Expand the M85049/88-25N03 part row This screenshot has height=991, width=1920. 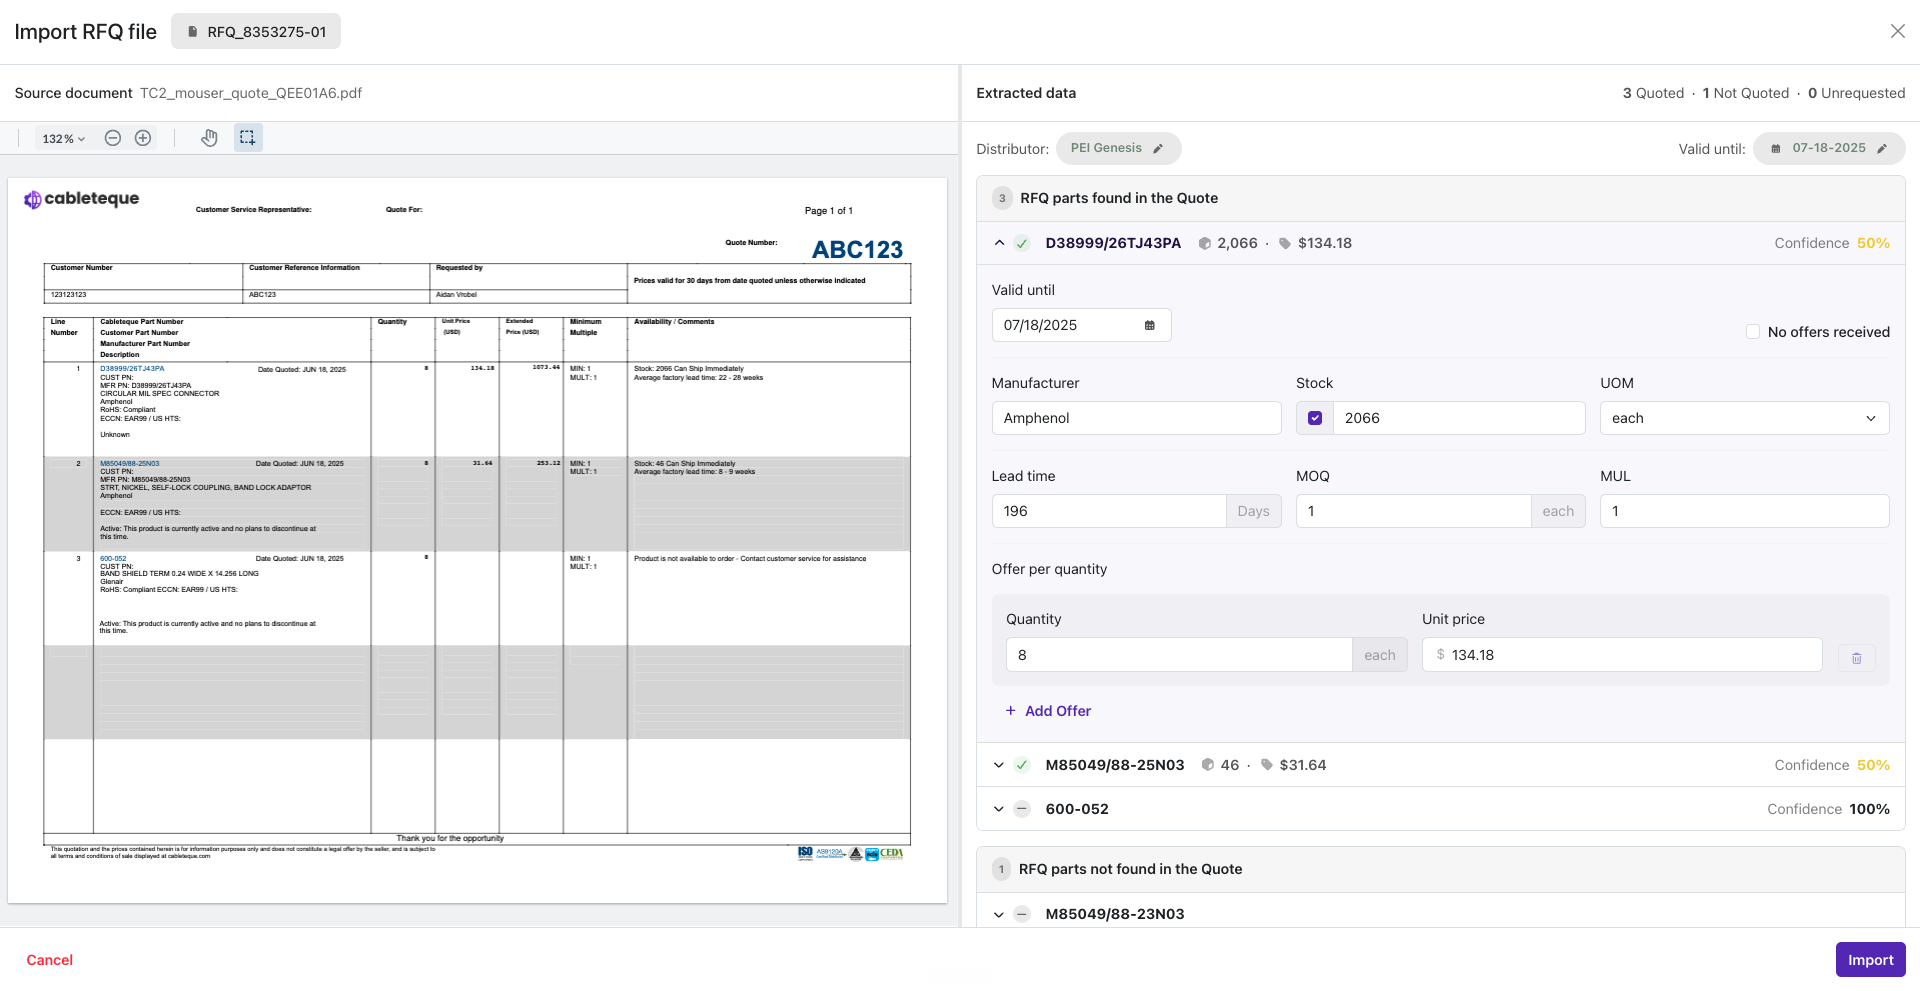[x=999, y=765]
